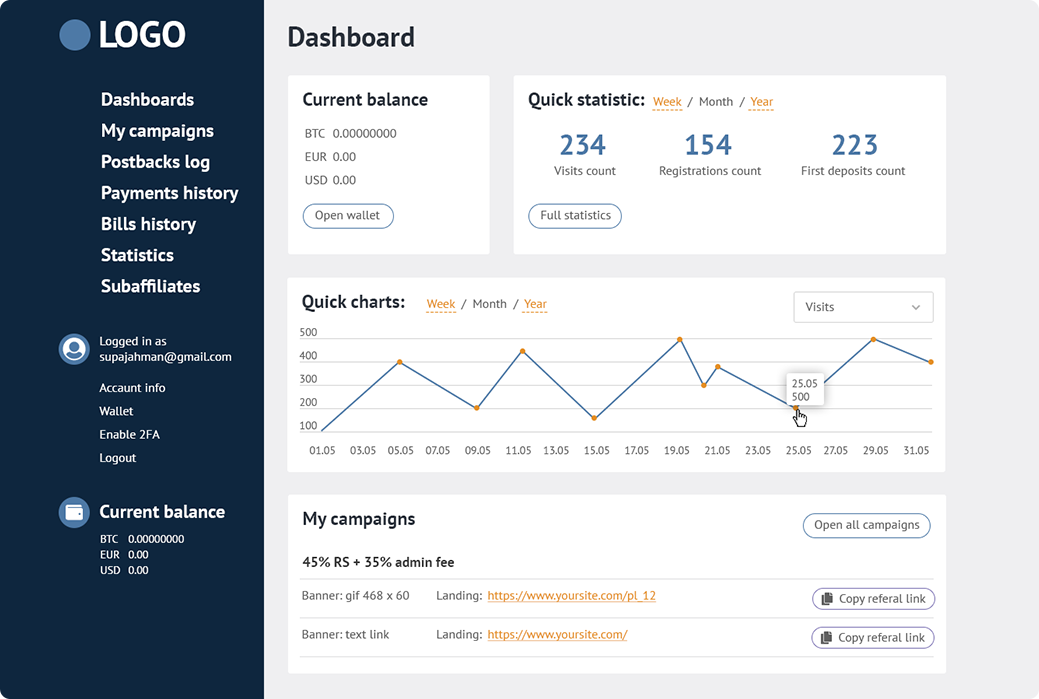
Task: Click the user avatar icon in sidebar
Action: 74,349
